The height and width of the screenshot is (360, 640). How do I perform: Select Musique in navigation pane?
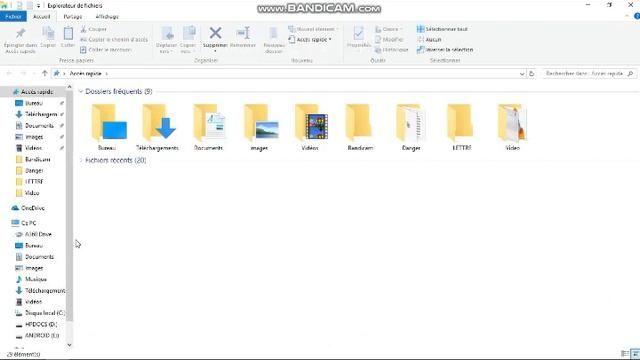[32, 279]
